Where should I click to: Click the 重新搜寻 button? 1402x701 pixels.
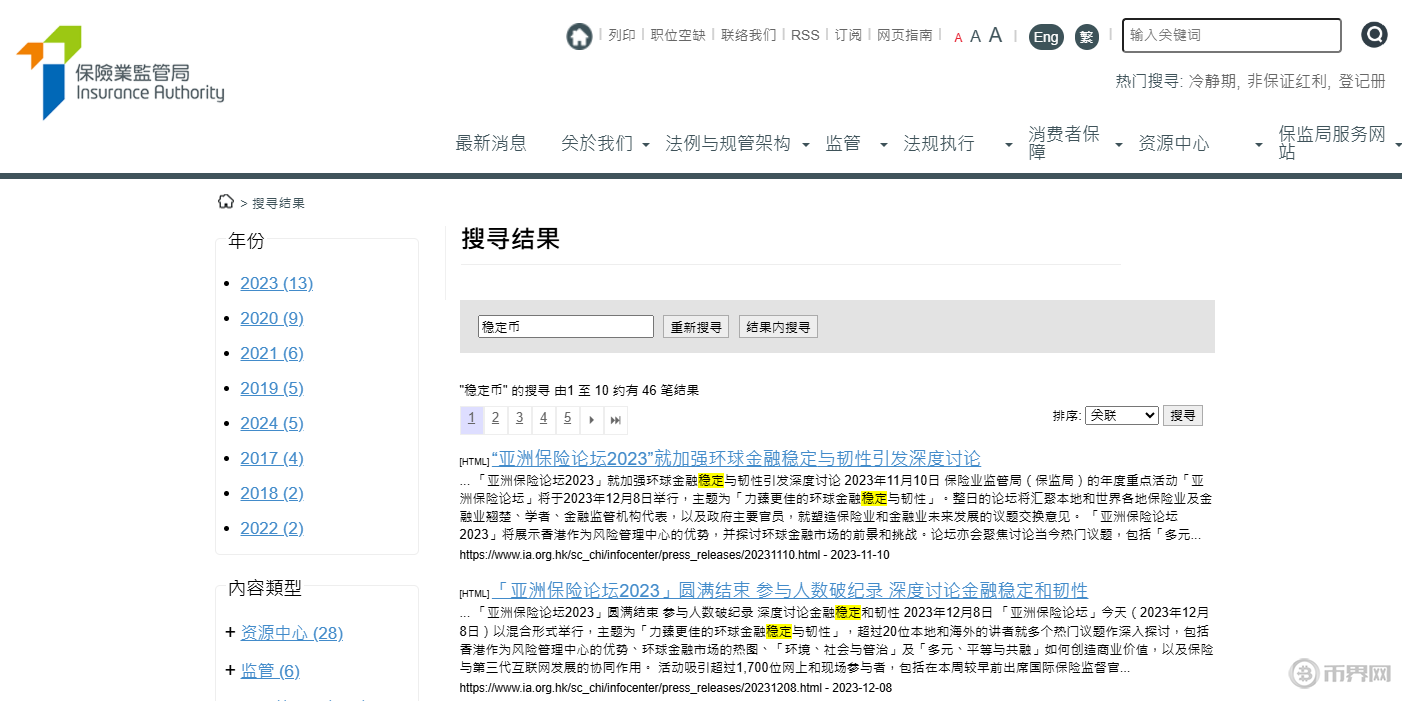696,327
